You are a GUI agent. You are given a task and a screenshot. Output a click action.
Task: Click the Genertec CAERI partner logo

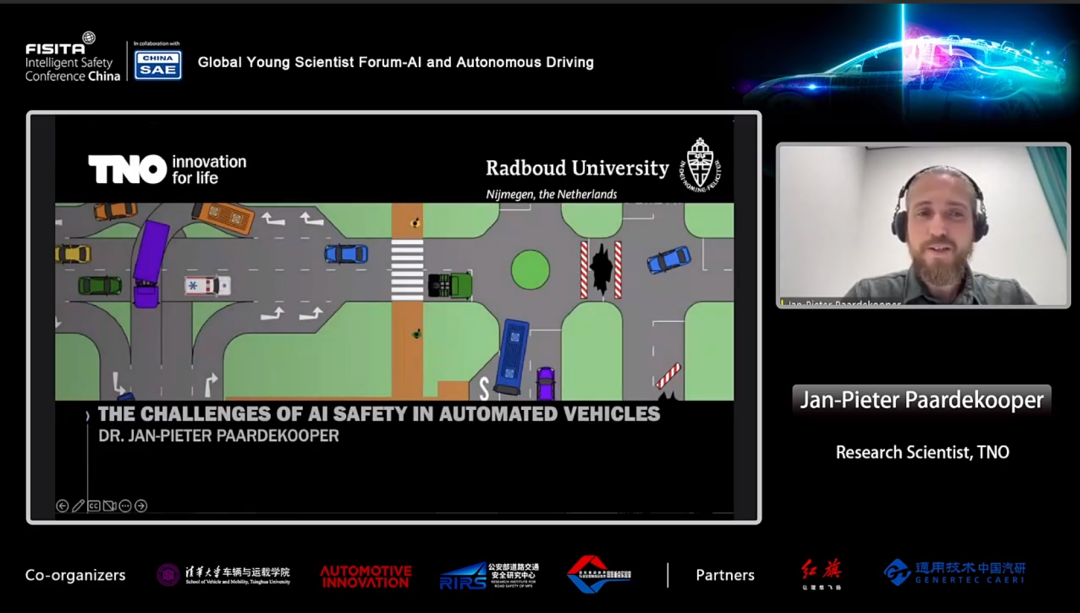pyautogui.click(x=954, y=573)
